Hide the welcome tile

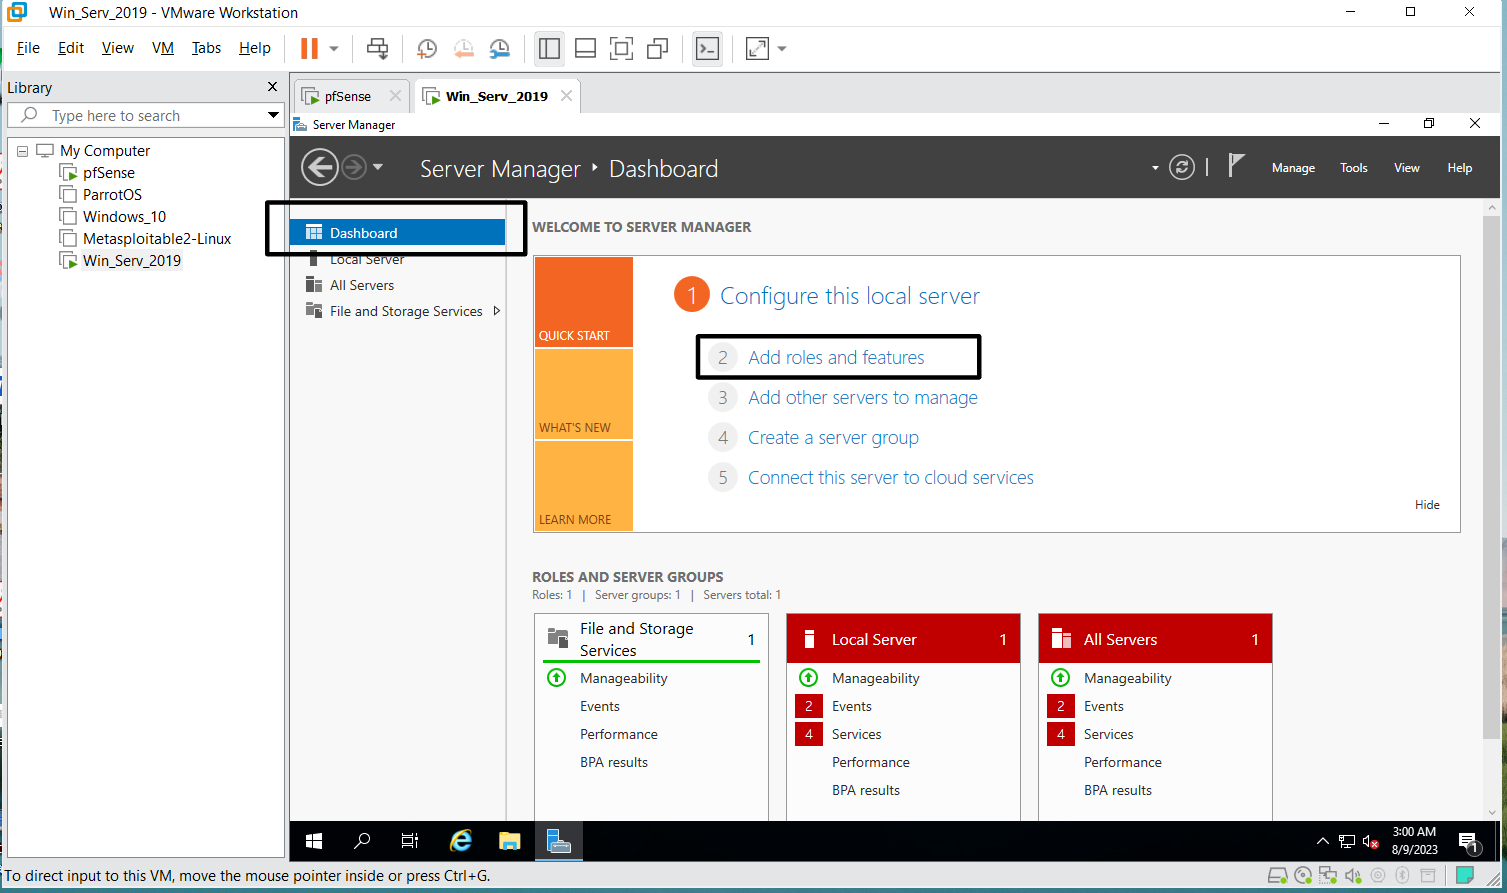click(1427, 505)
